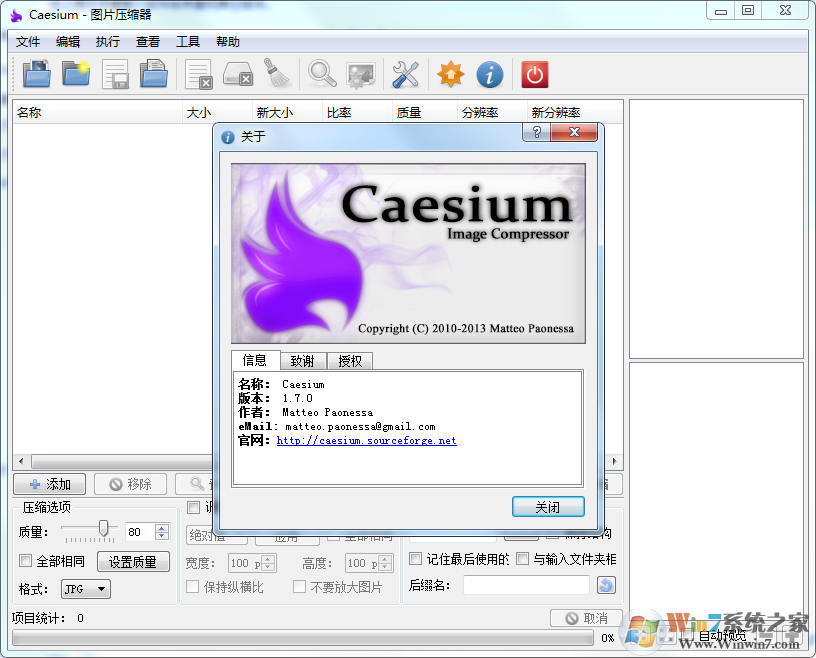Screen dimensions: 816x658
Task: Enable the 全部相同 checkbox
Action: (x=25, y=560)
